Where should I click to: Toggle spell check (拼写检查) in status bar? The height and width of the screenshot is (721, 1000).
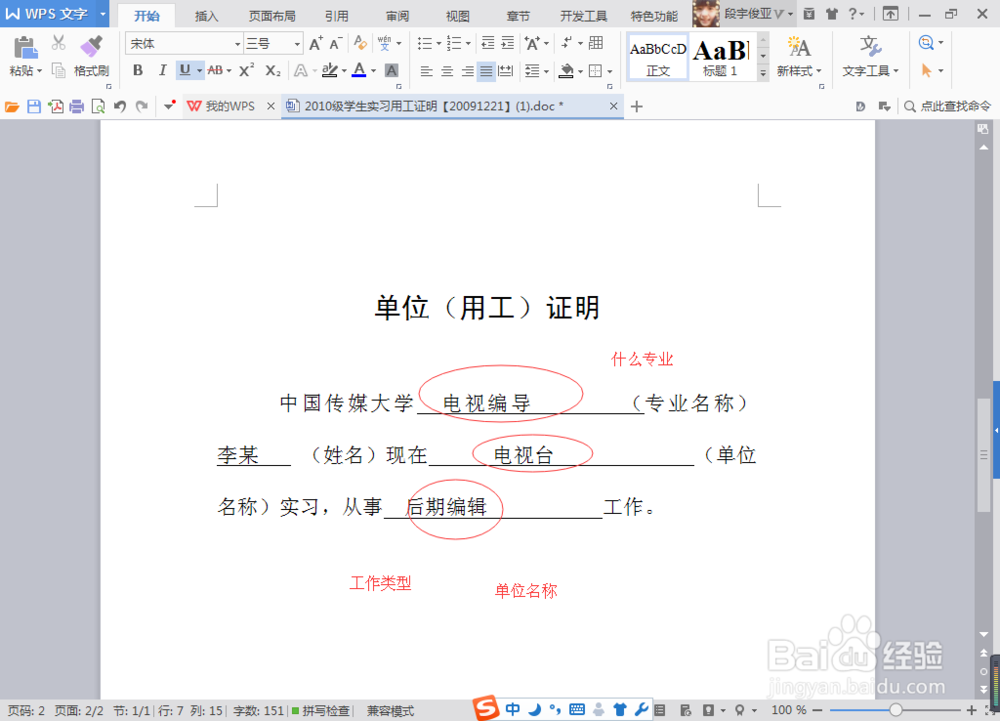pyautogui.click(x=321, y=710)
